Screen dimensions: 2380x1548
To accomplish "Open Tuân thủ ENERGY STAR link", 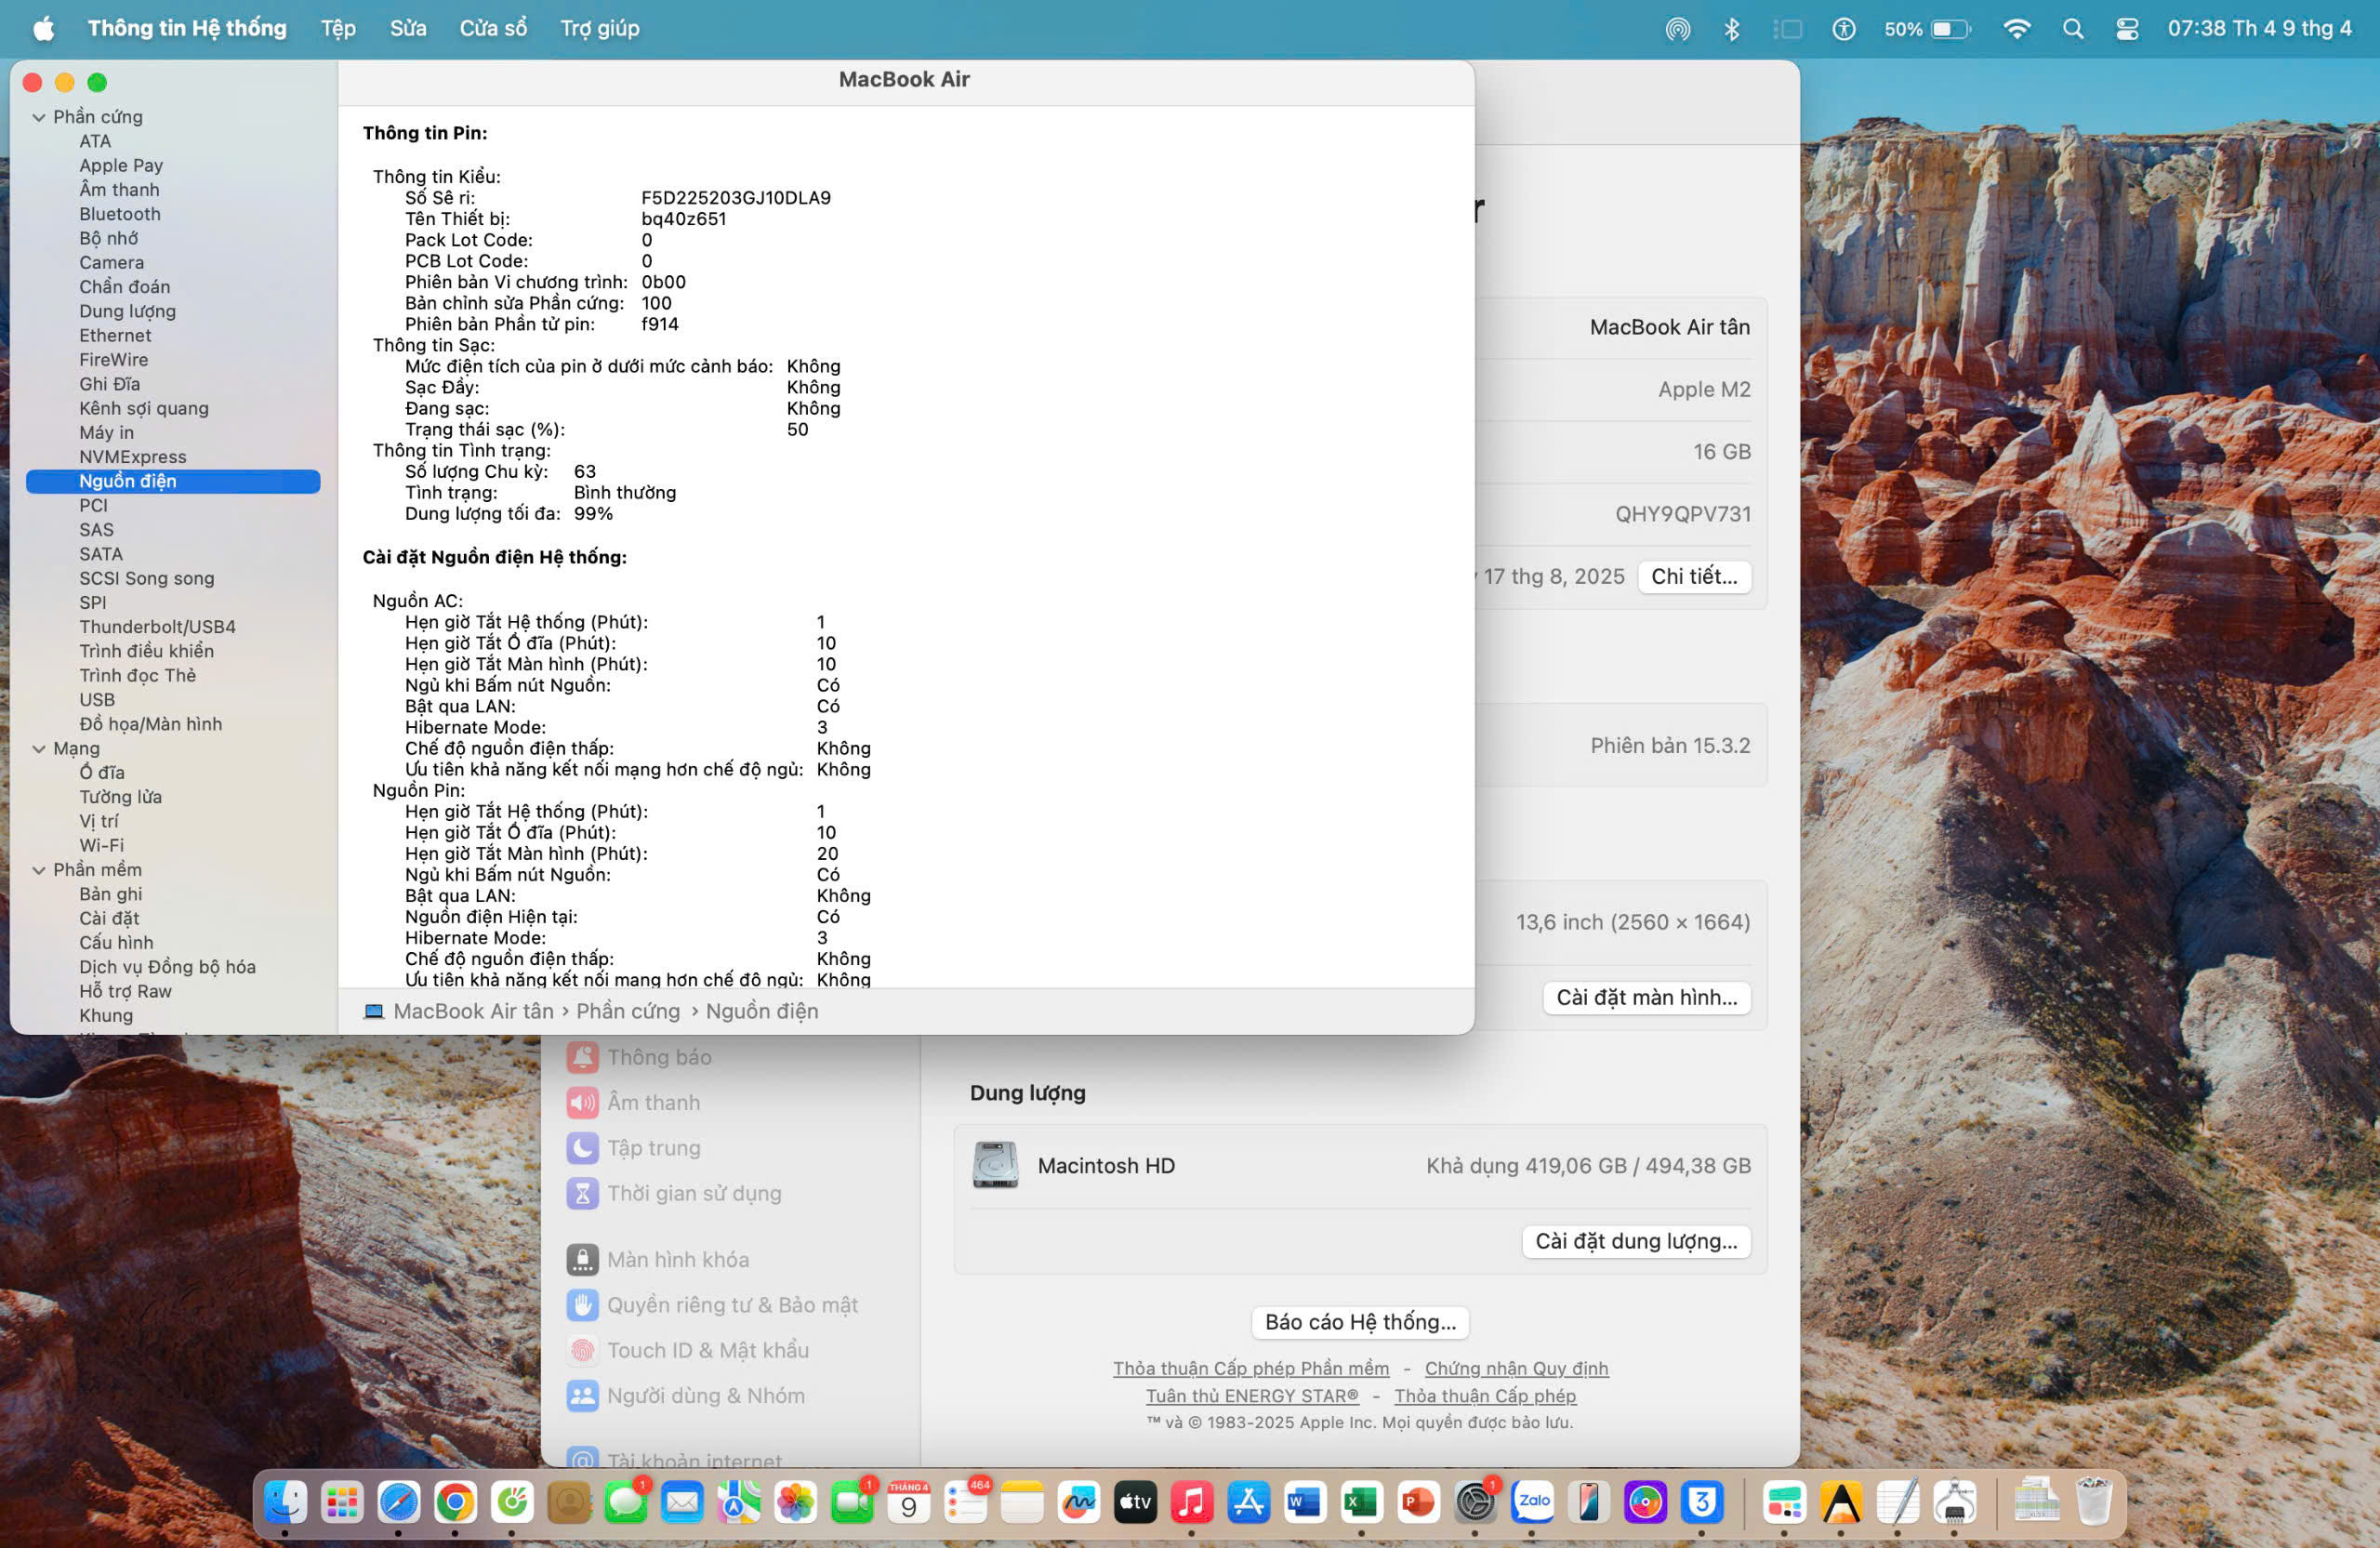I will coord(1252,1395).
